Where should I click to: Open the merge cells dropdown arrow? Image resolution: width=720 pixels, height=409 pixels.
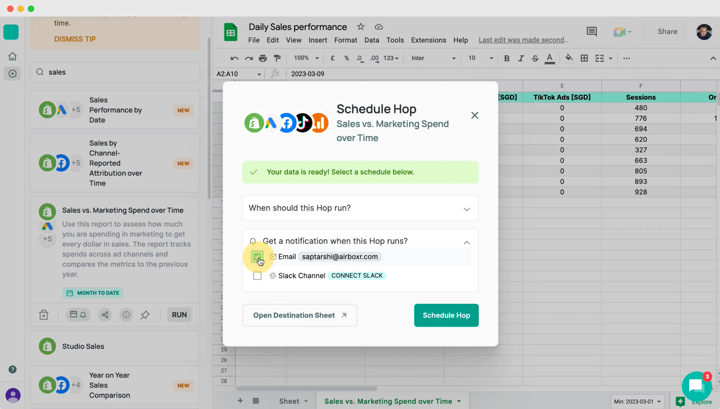(x=611, y=58)
